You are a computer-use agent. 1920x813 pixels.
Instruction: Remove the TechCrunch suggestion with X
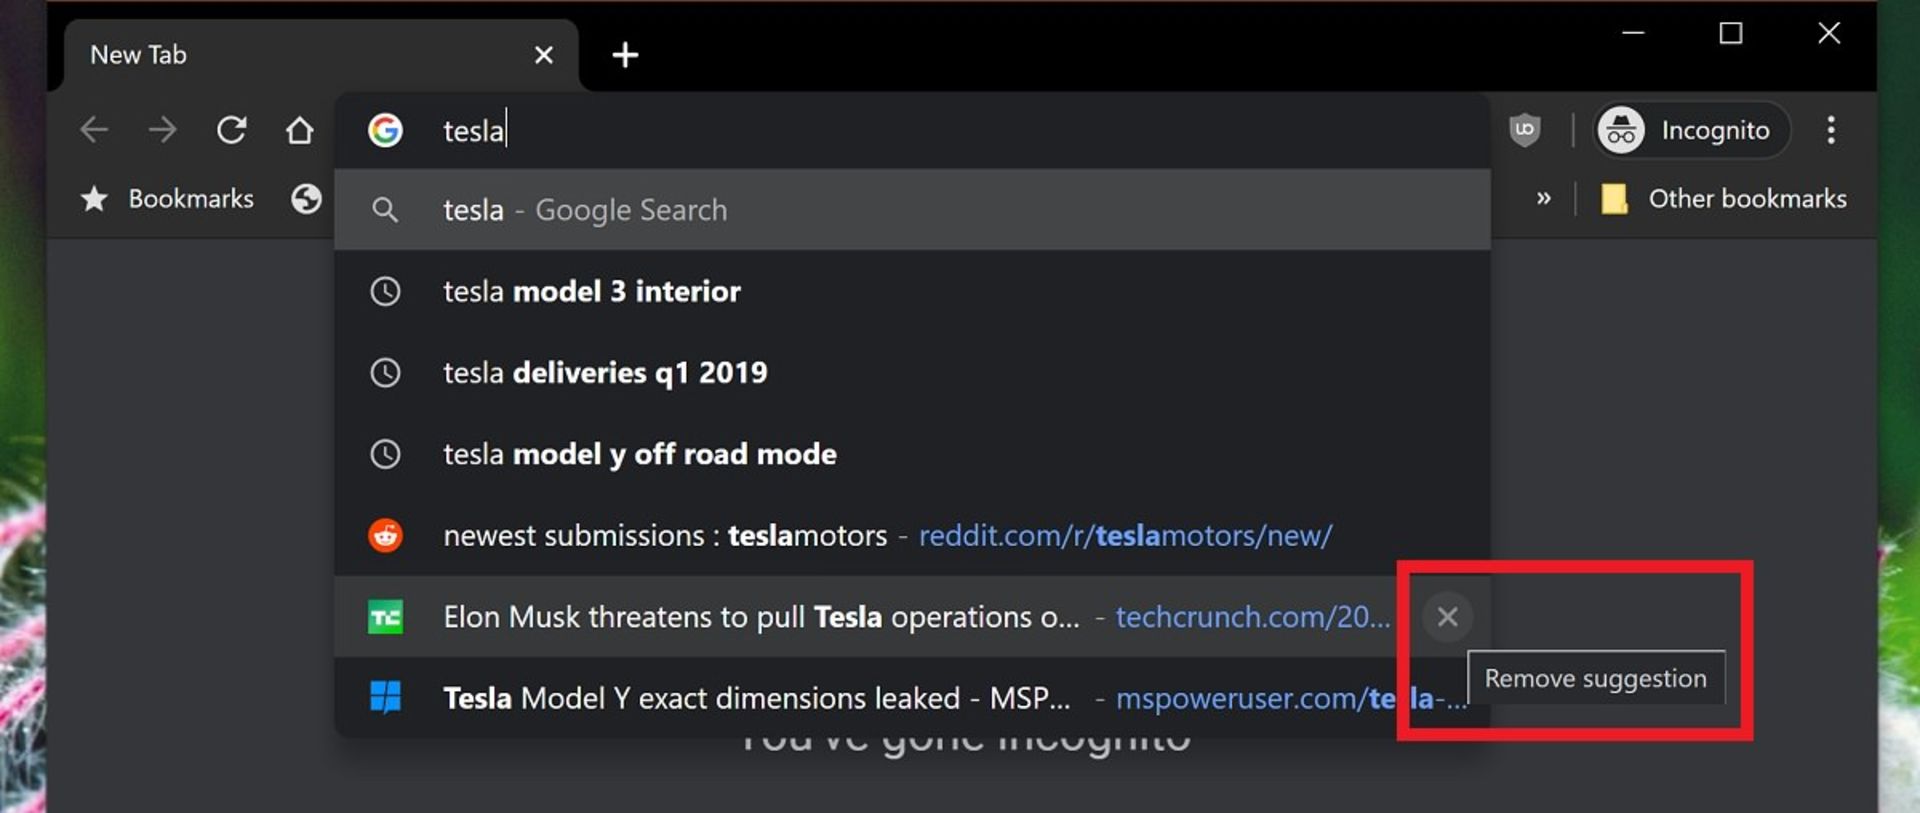tap(1447, 617)
